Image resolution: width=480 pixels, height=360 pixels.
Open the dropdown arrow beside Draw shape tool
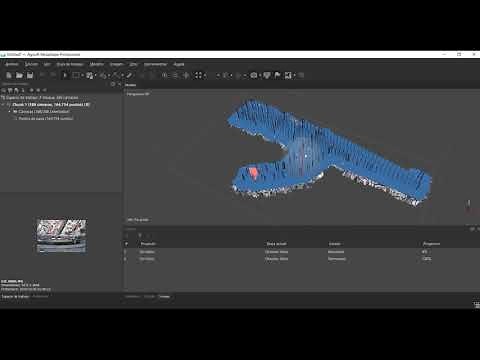(122, 76)
